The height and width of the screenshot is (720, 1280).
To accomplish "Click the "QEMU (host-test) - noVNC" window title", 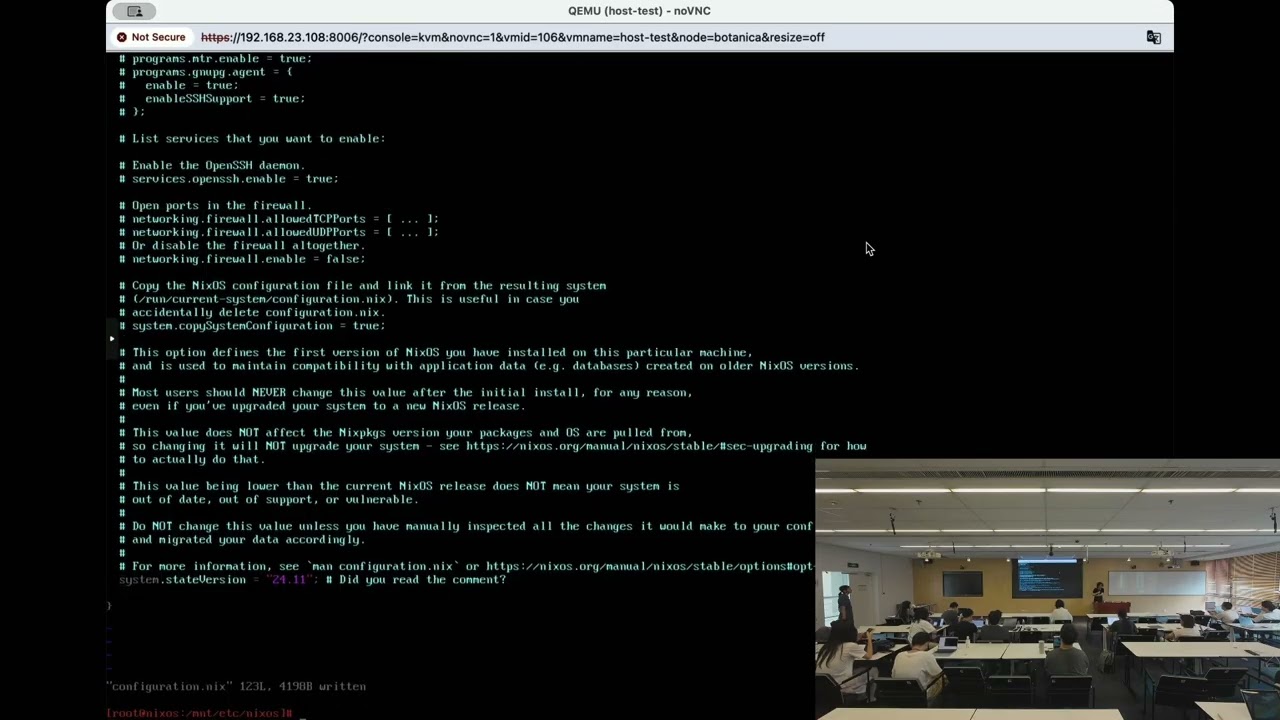I will pyautogui.click(x=639, y=11).
